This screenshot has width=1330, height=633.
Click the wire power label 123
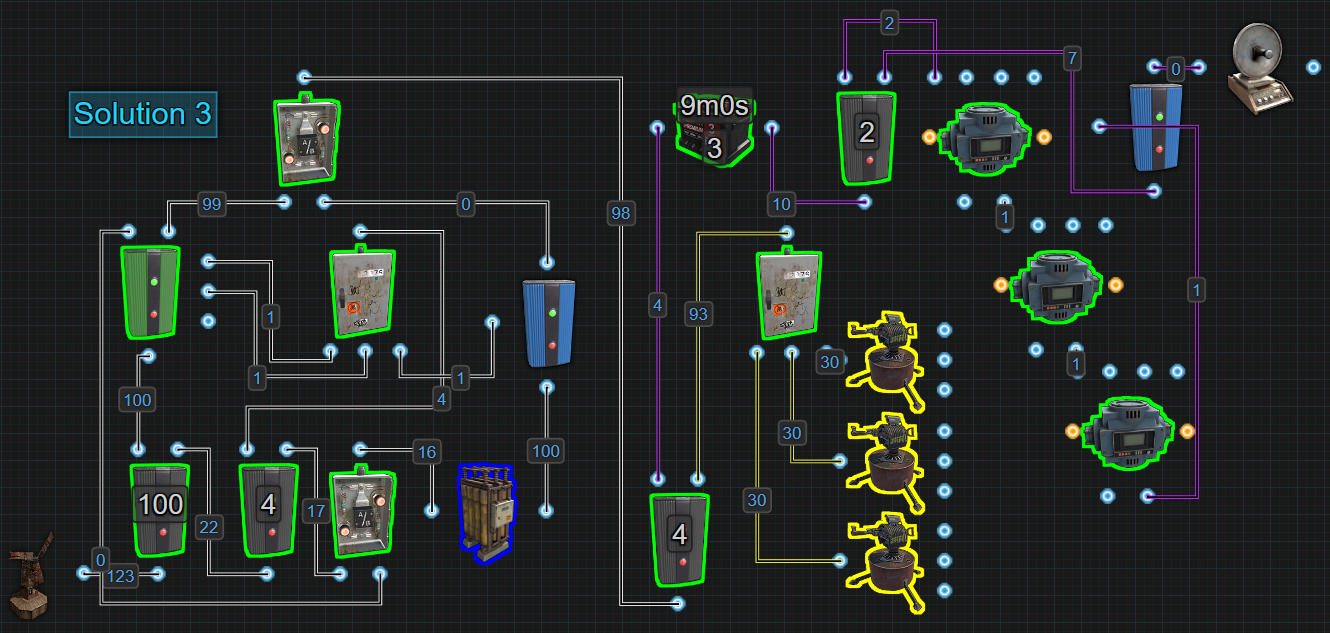[120, 576]
